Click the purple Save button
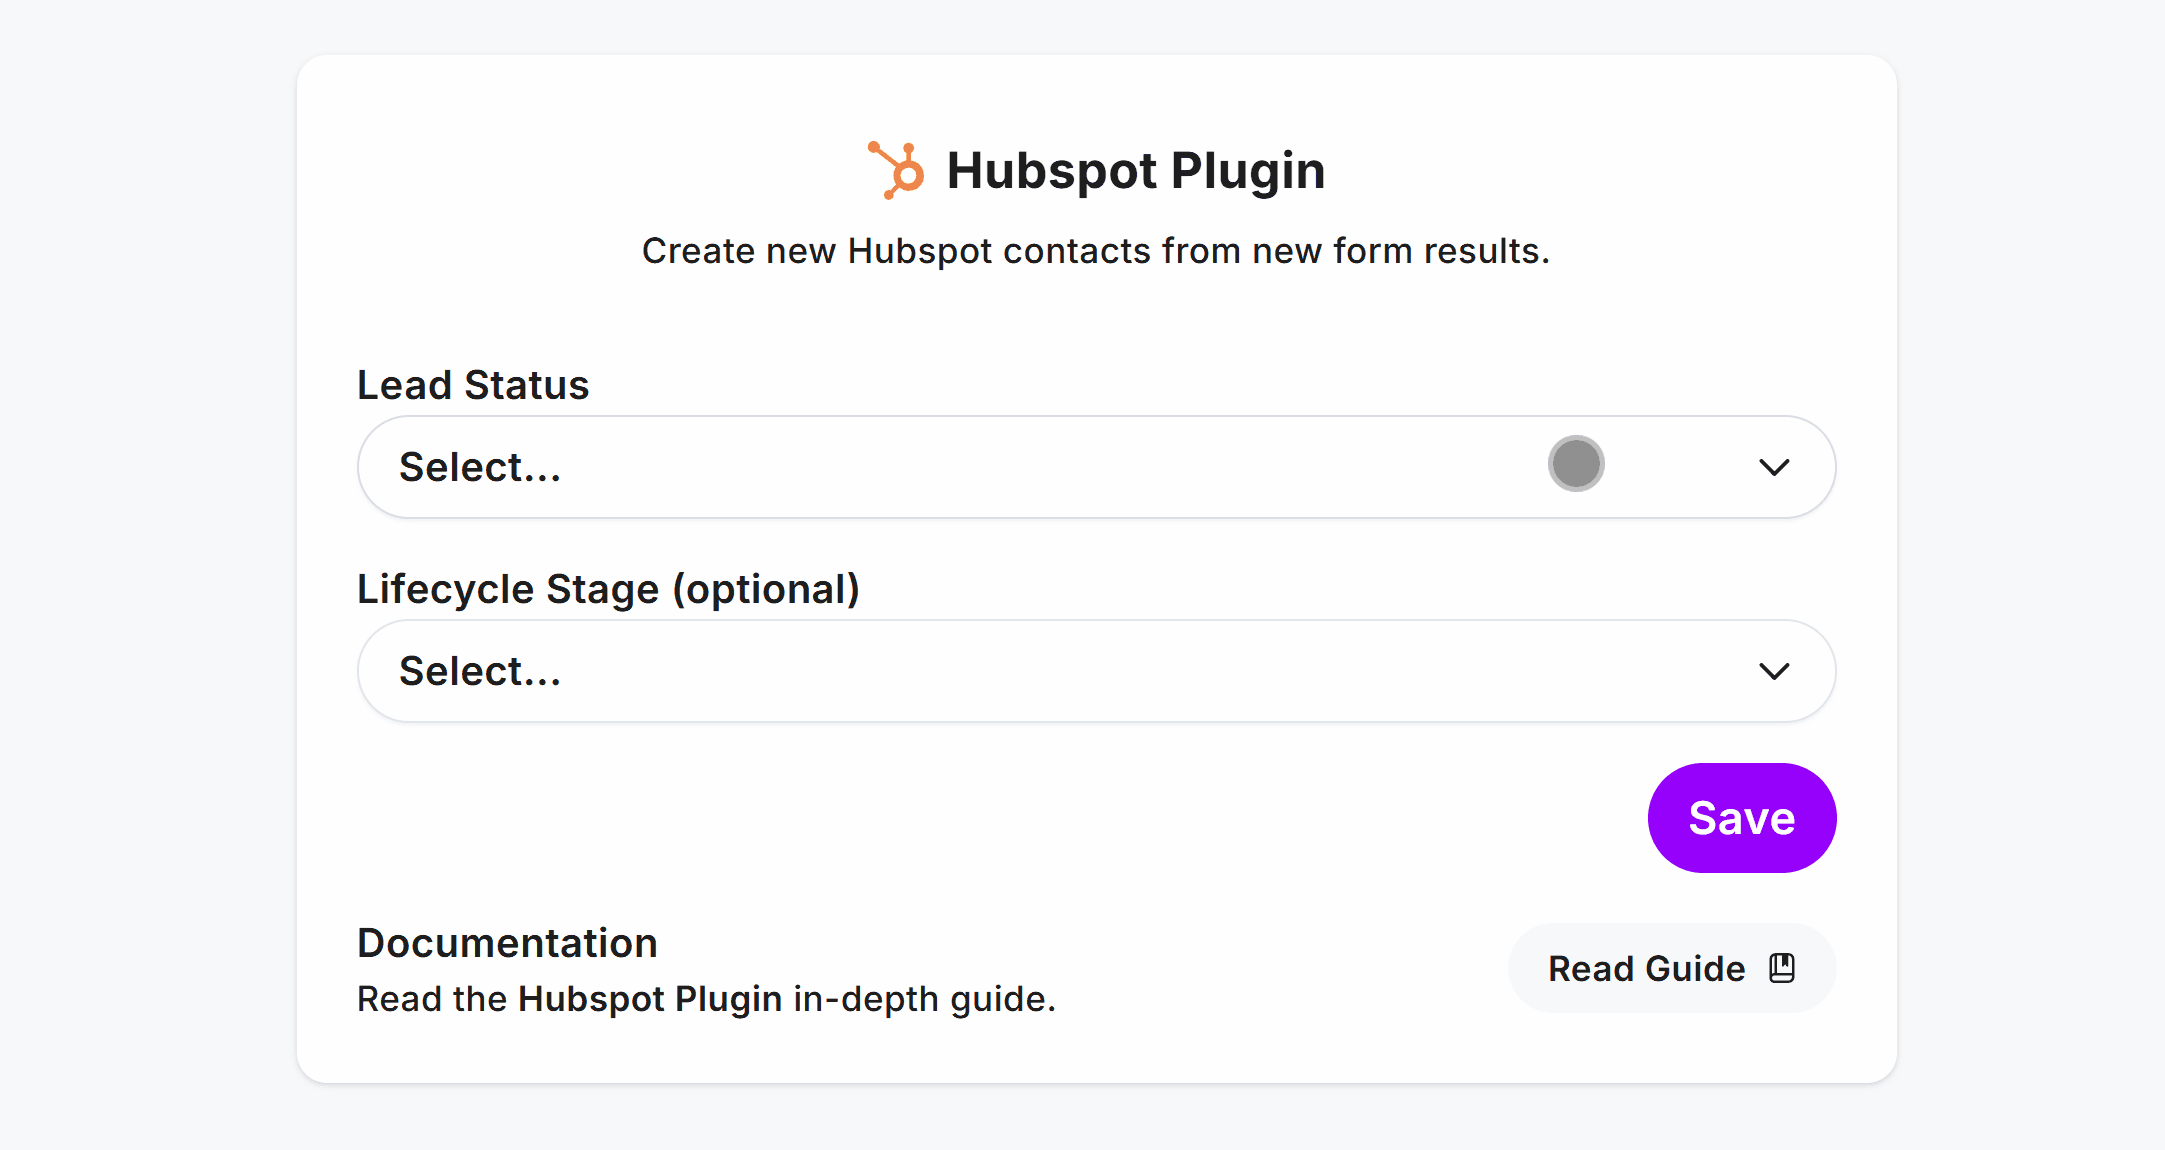The height and width of the screenshot is (1150, 2165). tap(1741, 818)
